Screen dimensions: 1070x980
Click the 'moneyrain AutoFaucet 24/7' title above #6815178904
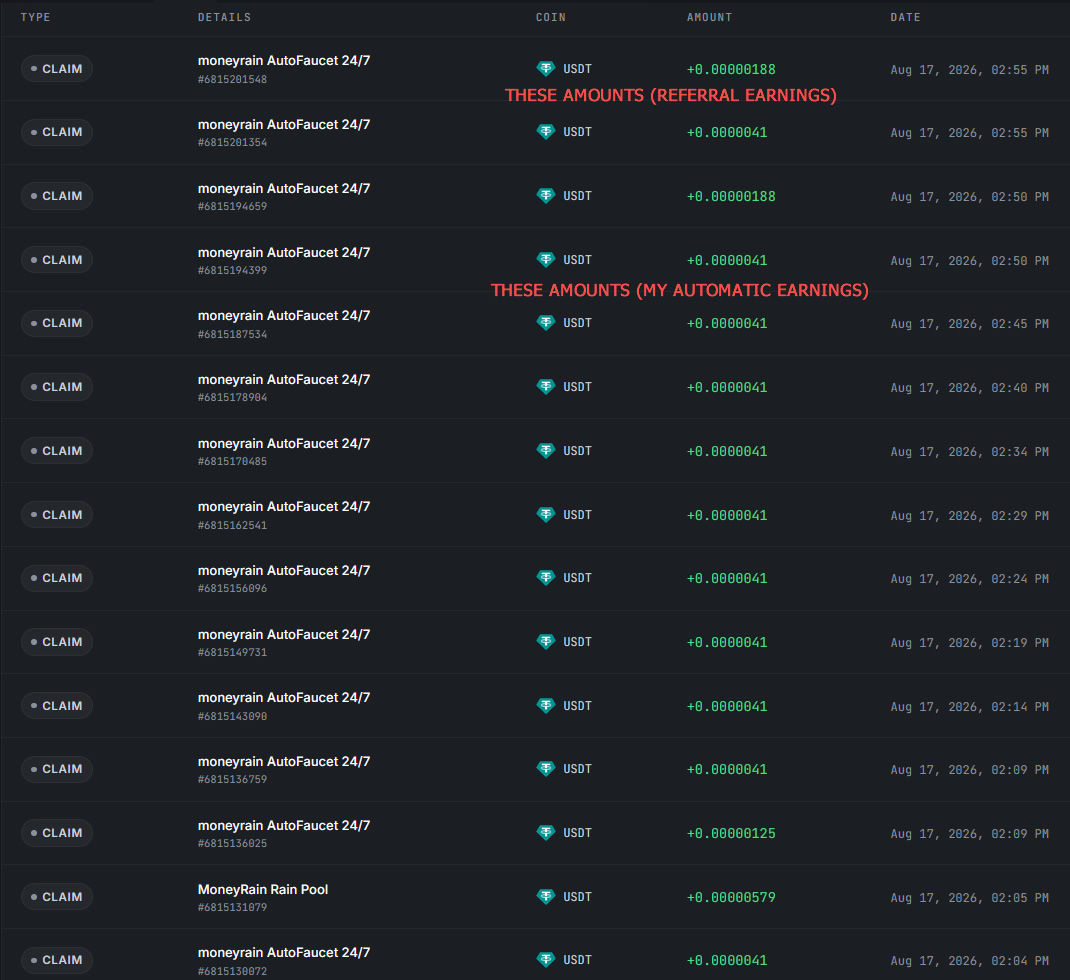point(284,379)
